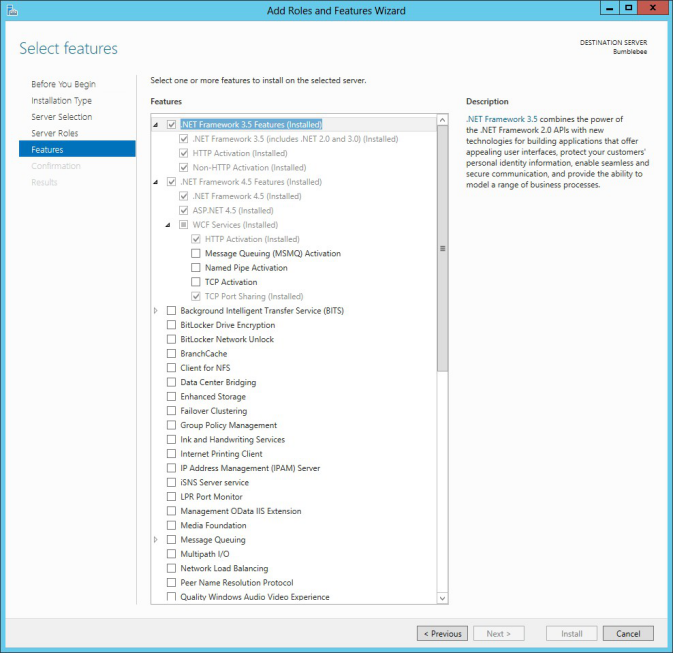Check Group Policy Management box
The image size is (674, 654).
[172, 425]
